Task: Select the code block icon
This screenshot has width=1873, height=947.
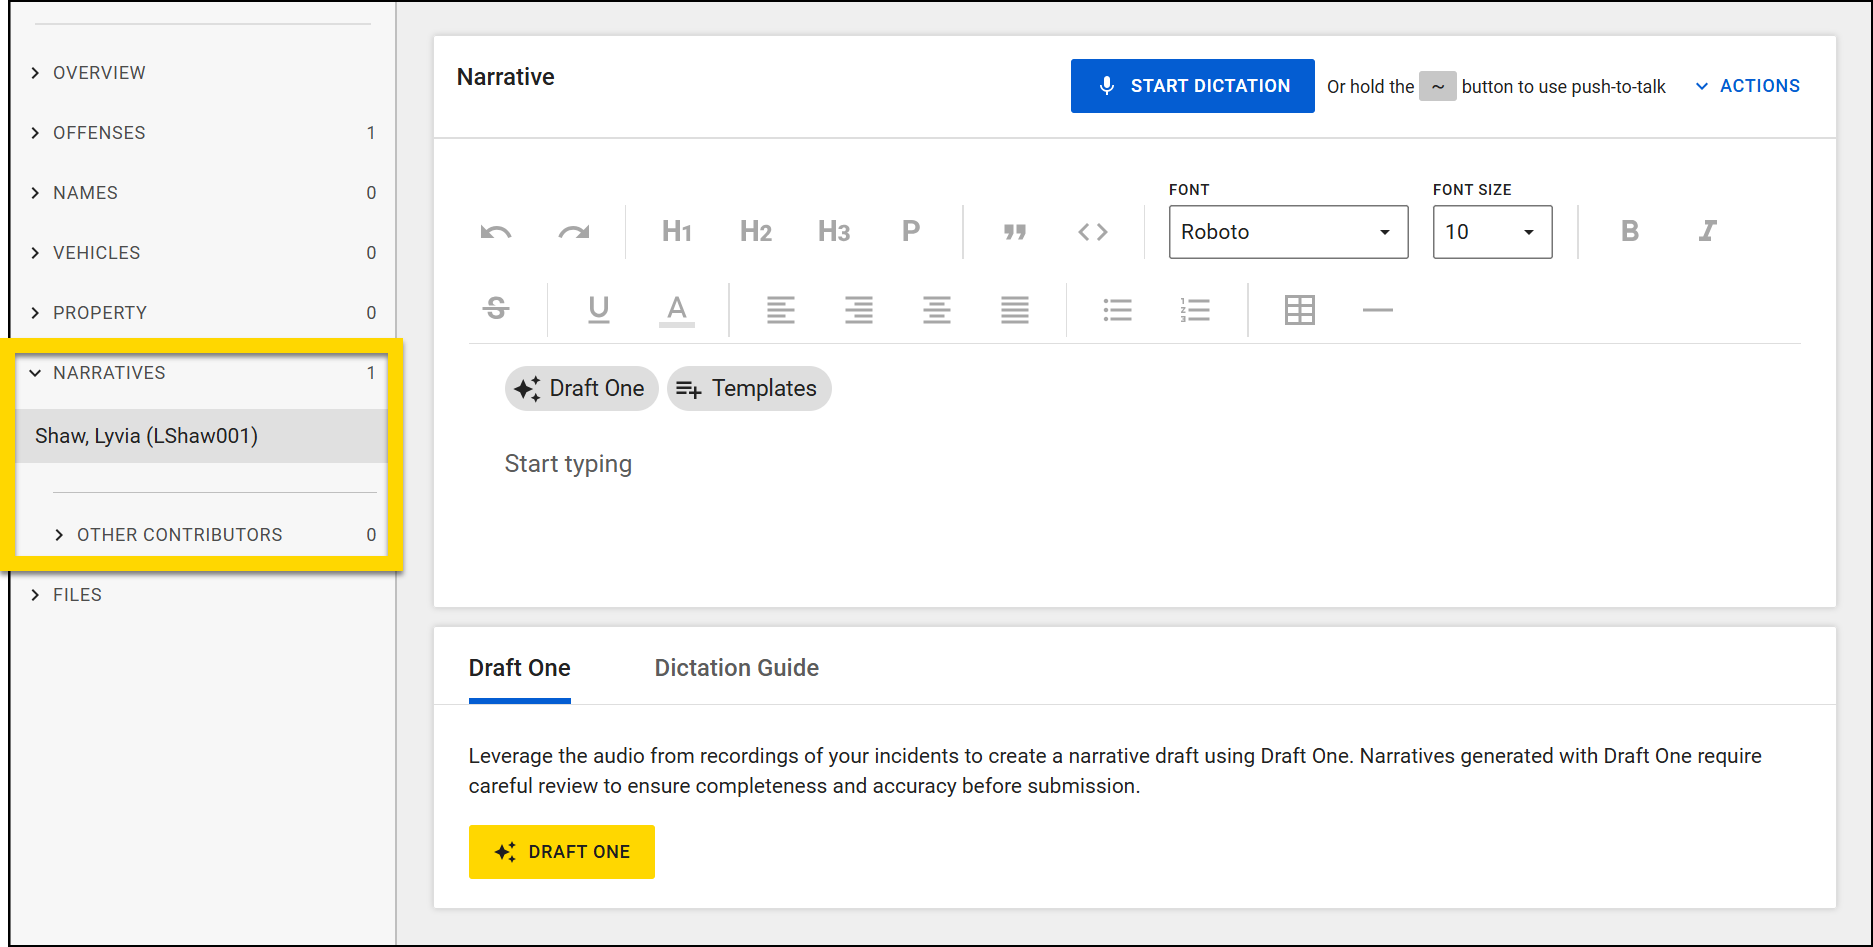Action: click(x=1093, y=231)
